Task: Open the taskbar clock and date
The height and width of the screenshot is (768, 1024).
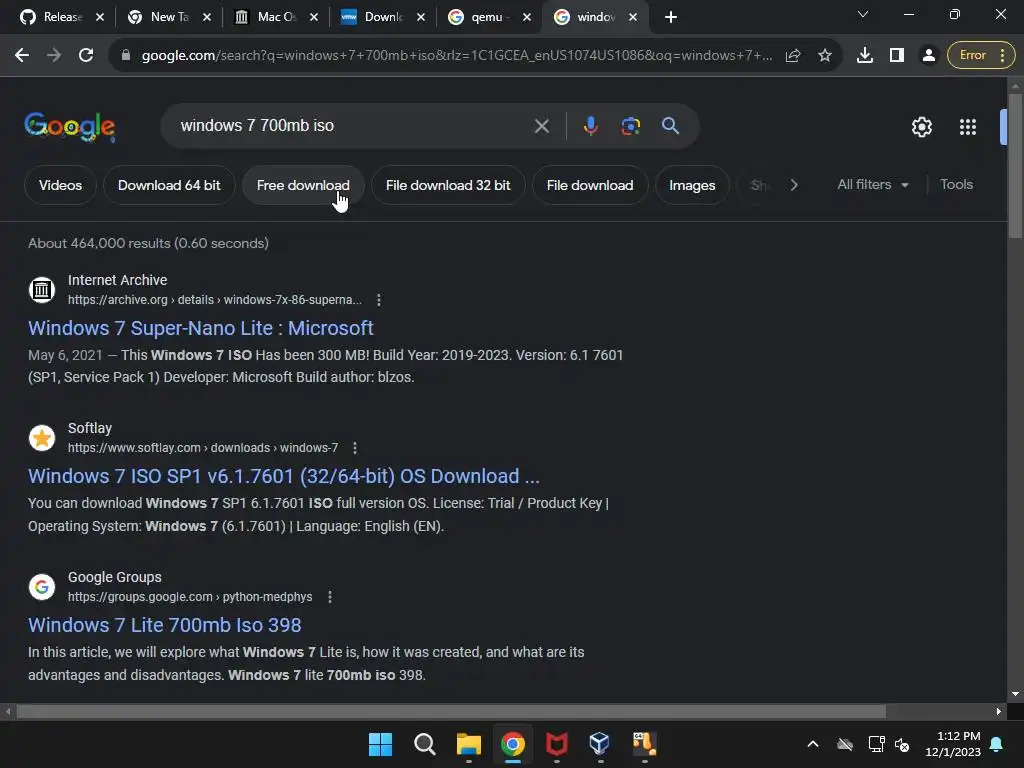Action: pyautogui.click(x=953, y=744)
